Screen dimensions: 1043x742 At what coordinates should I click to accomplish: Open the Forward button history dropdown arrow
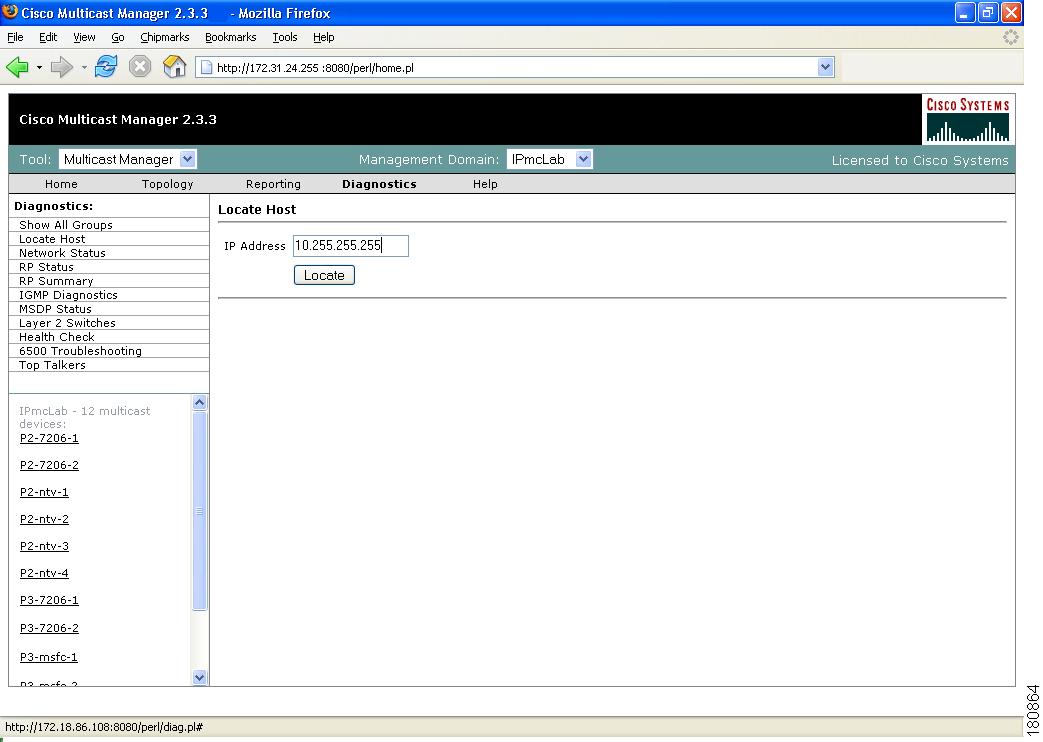point(84,67)
